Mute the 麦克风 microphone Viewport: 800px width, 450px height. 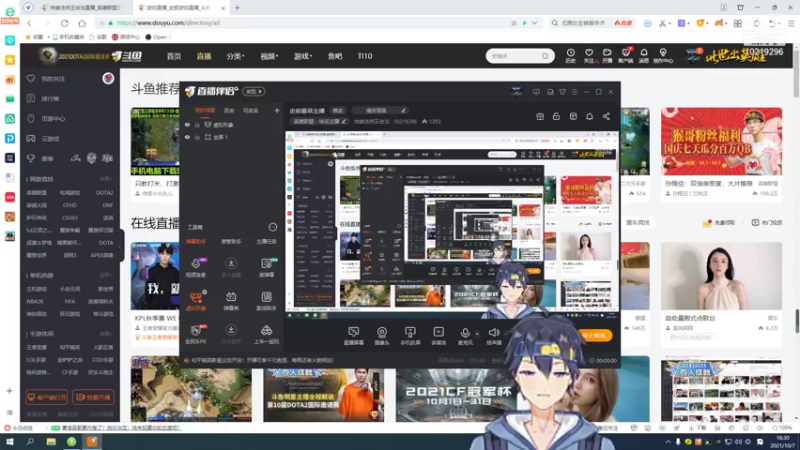(465, 336)
